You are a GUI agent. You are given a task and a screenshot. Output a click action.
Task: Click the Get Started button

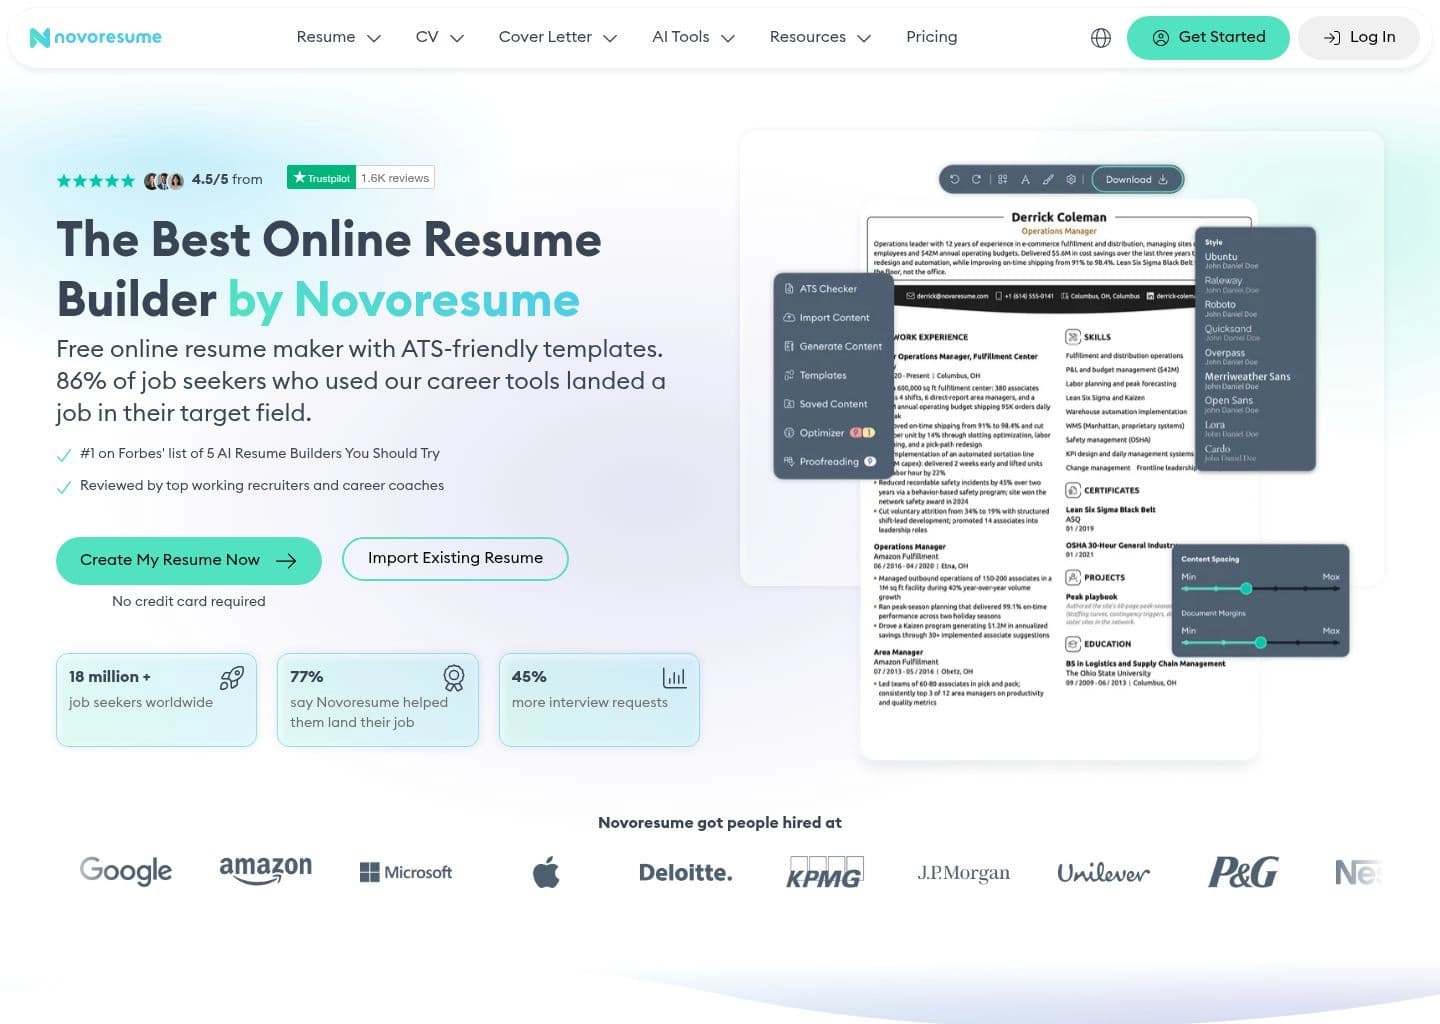point(1208,38)
